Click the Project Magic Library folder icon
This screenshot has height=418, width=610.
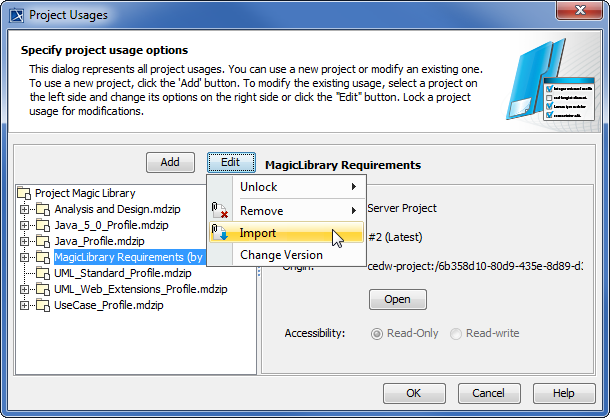pos(25,193)
